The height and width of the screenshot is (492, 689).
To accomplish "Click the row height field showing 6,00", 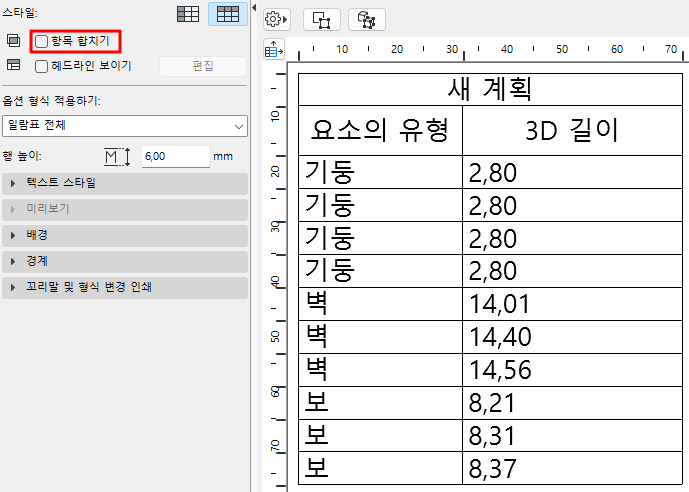I will [176, 156].
